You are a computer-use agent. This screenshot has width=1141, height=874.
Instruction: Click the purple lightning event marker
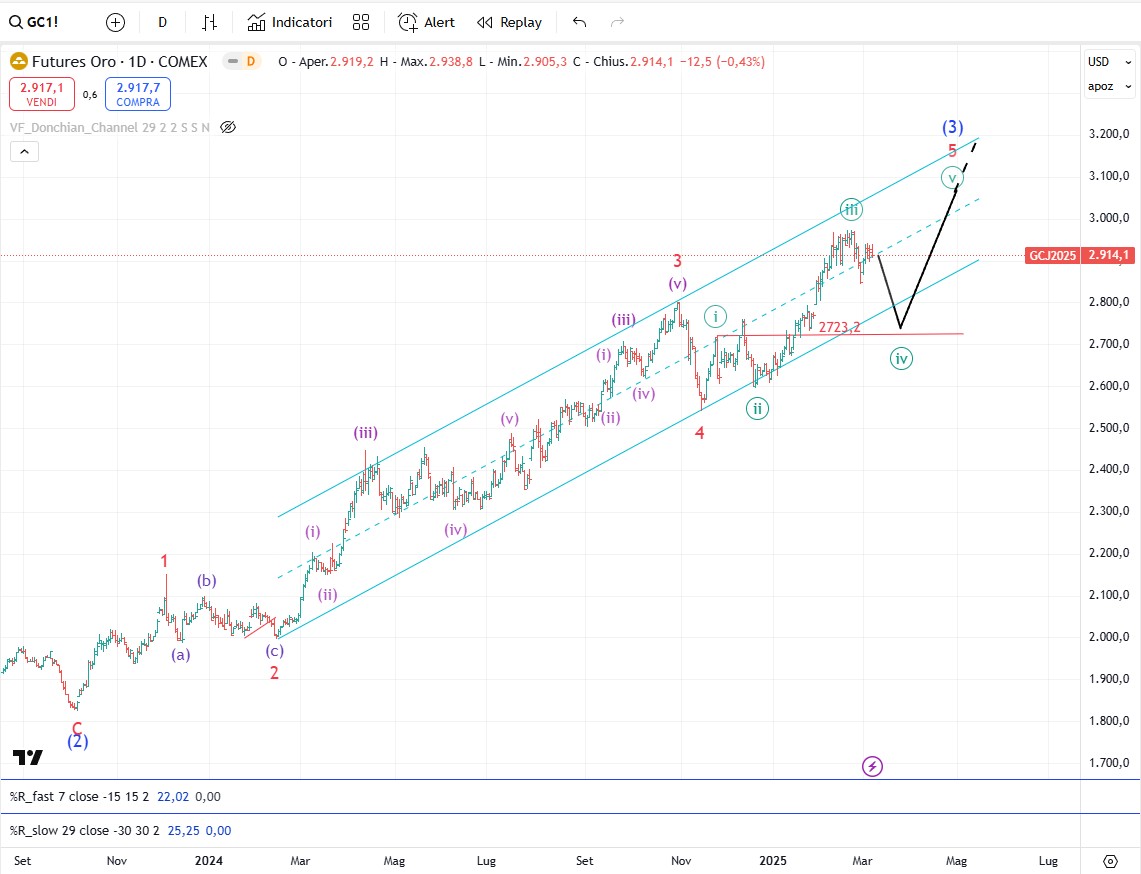tap(872, 767)
